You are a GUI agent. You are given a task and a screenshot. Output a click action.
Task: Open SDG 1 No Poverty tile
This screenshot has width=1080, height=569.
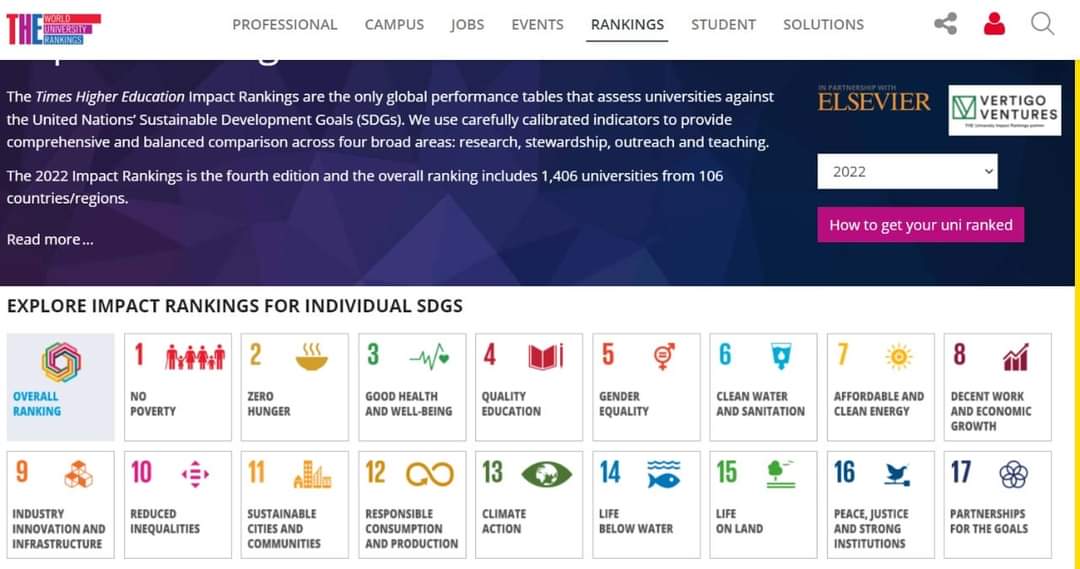178,387
